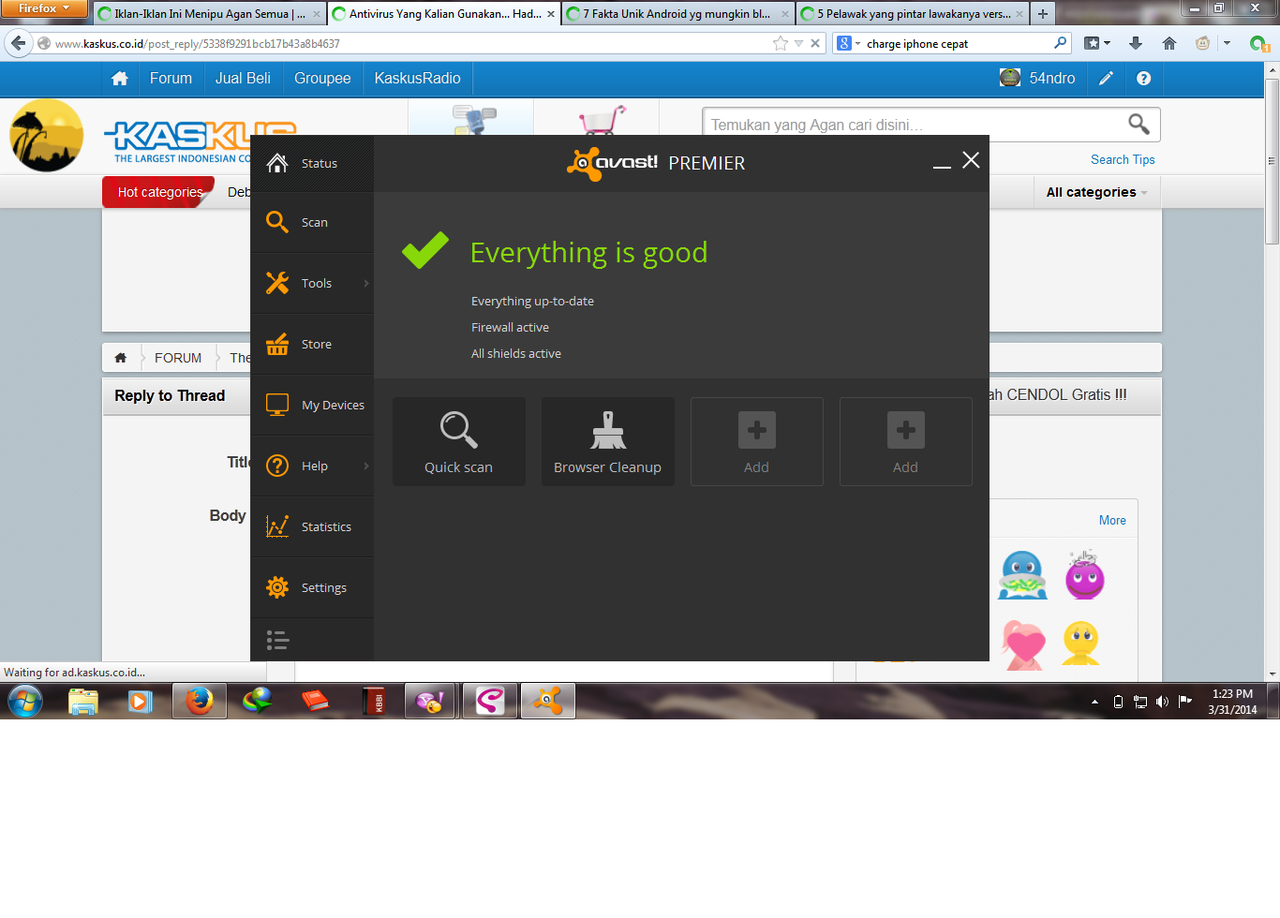Screen dimensions: 1280x918
Task: Open the Firefox menu button
Action: click(x=46, y=8)
